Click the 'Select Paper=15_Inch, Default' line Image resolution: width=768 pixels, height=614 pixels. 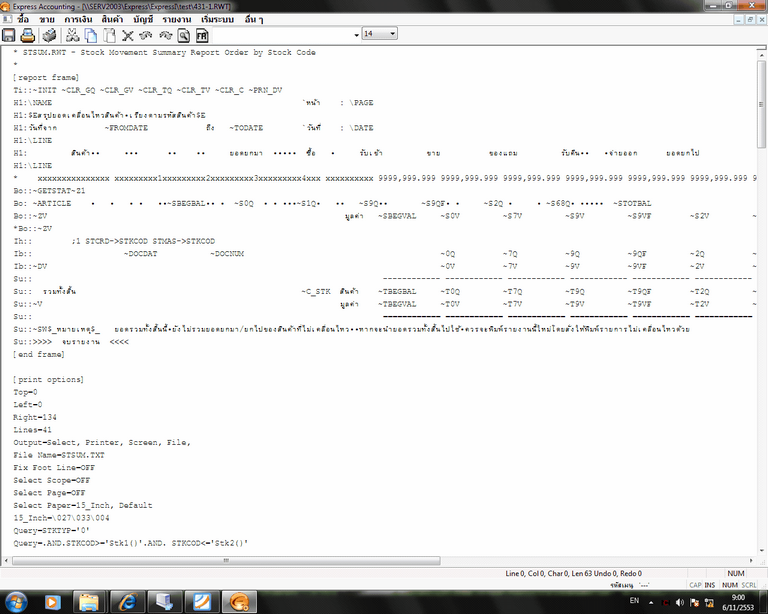click(83, 505)
